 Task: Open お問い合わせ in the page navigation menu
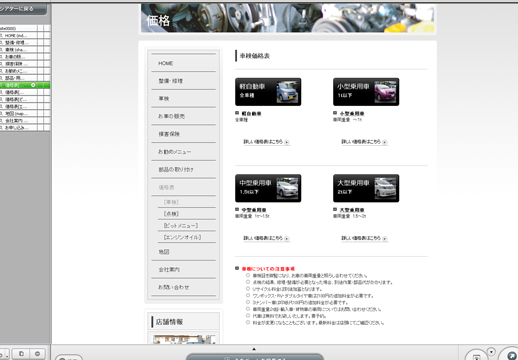click(x=183, y=287)
